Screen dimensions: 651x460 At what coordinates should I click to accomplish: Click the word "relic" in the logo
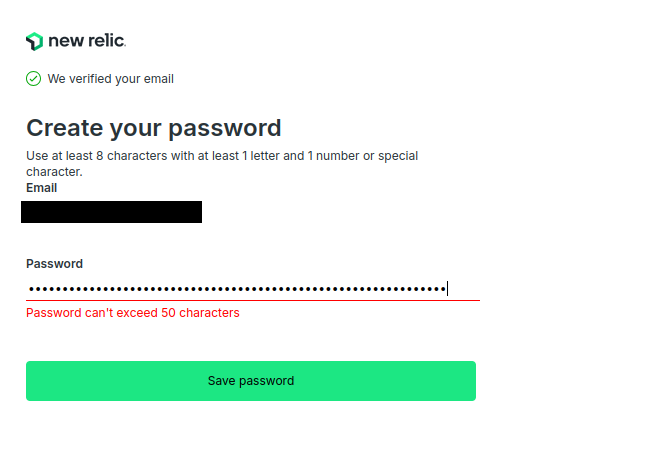click(106, 41)
